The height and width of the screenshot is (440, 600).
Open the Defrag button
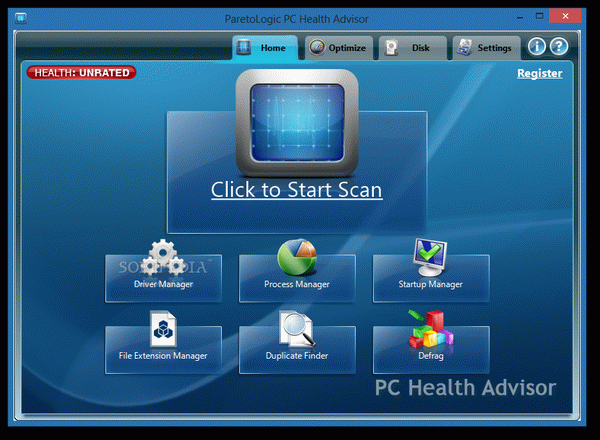(x=431, y=350)
